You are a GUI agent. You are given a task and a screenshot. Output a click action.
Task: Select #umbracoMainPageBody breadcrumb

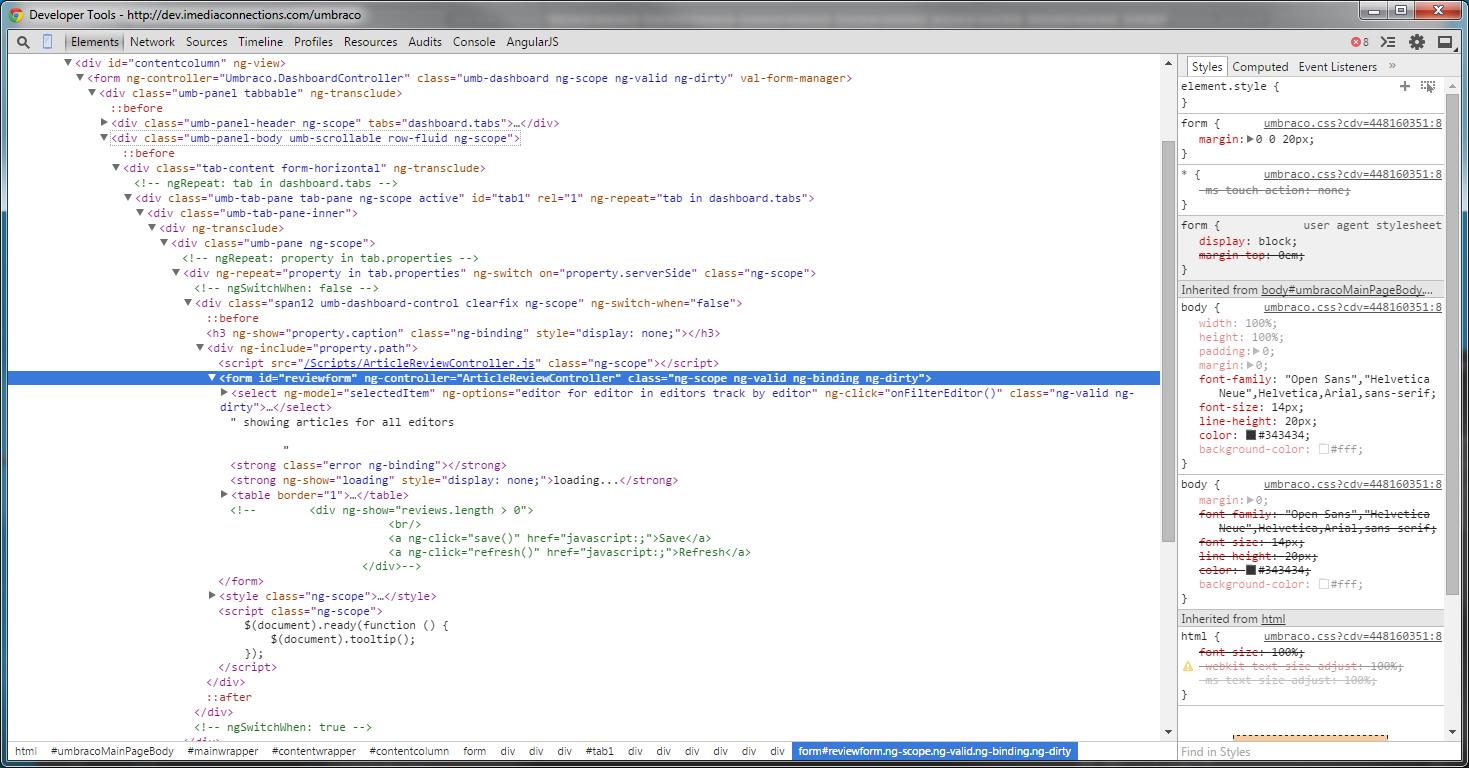[112, 751]
